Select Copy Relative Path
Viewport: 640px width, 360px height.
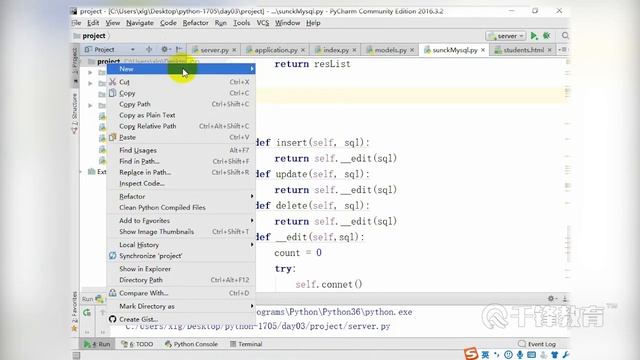[181, 126]
